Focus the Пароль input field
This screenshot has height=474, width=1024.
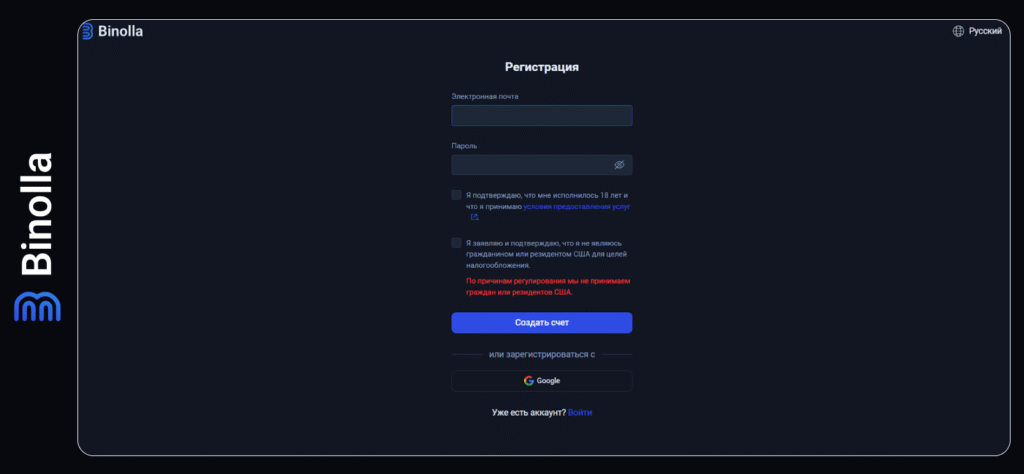(541, 165)
